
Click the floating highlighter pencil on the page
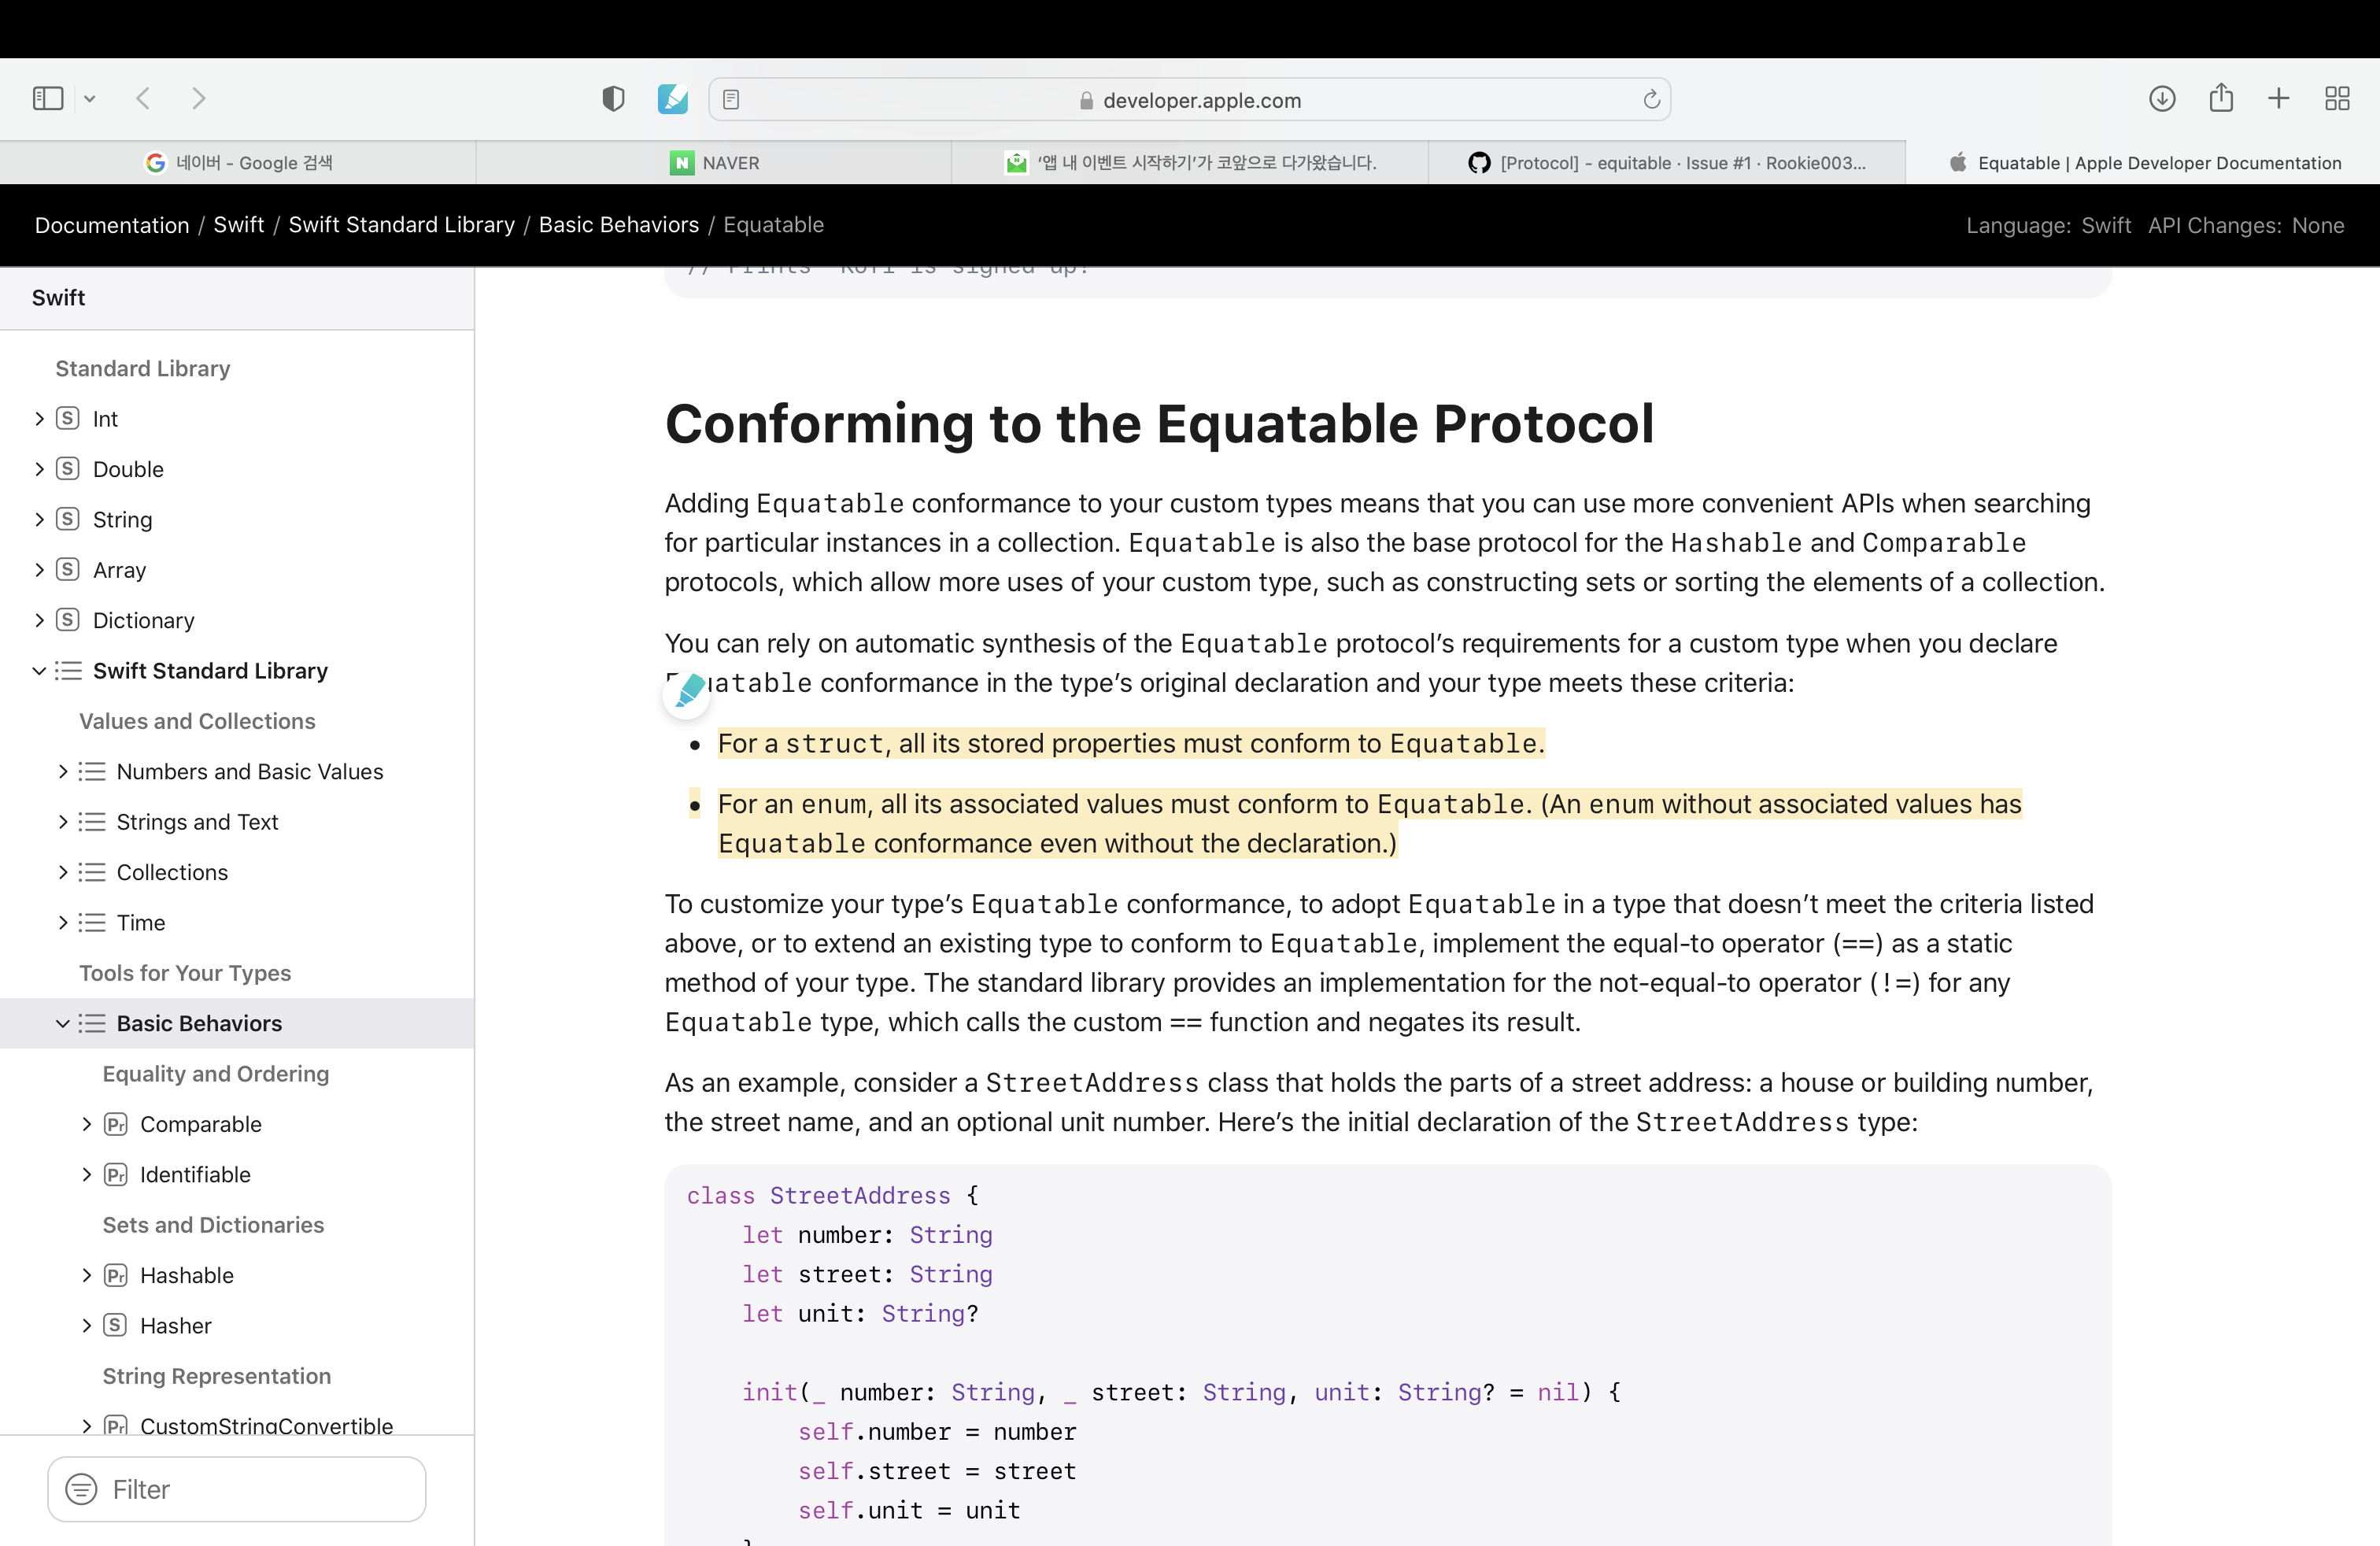coord(686,693)
